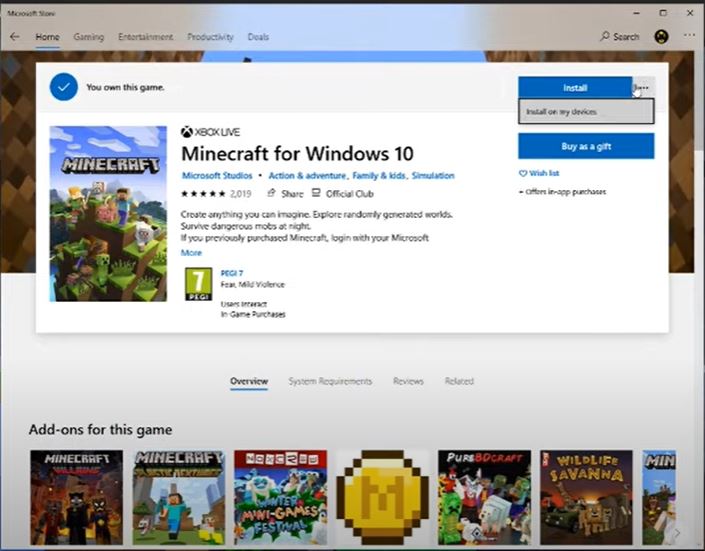Expand the description with More link
The image size is (705, 551).
pos(191,253)
